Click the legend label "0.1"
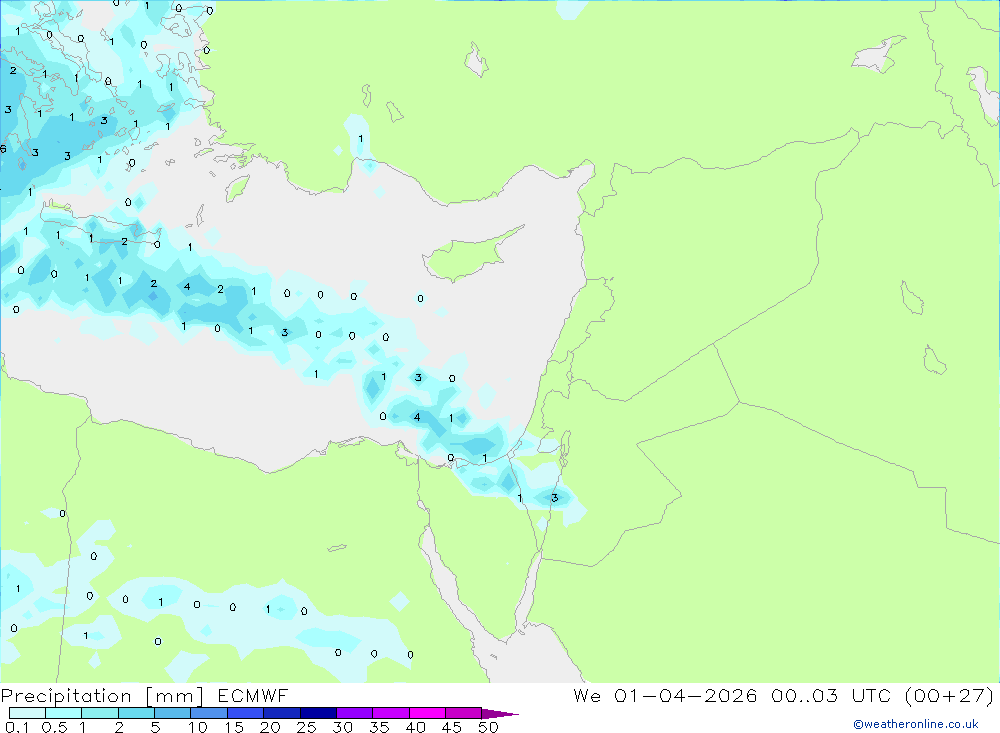The width and height of the screenshot is (1000, 733). coord(17,727)
